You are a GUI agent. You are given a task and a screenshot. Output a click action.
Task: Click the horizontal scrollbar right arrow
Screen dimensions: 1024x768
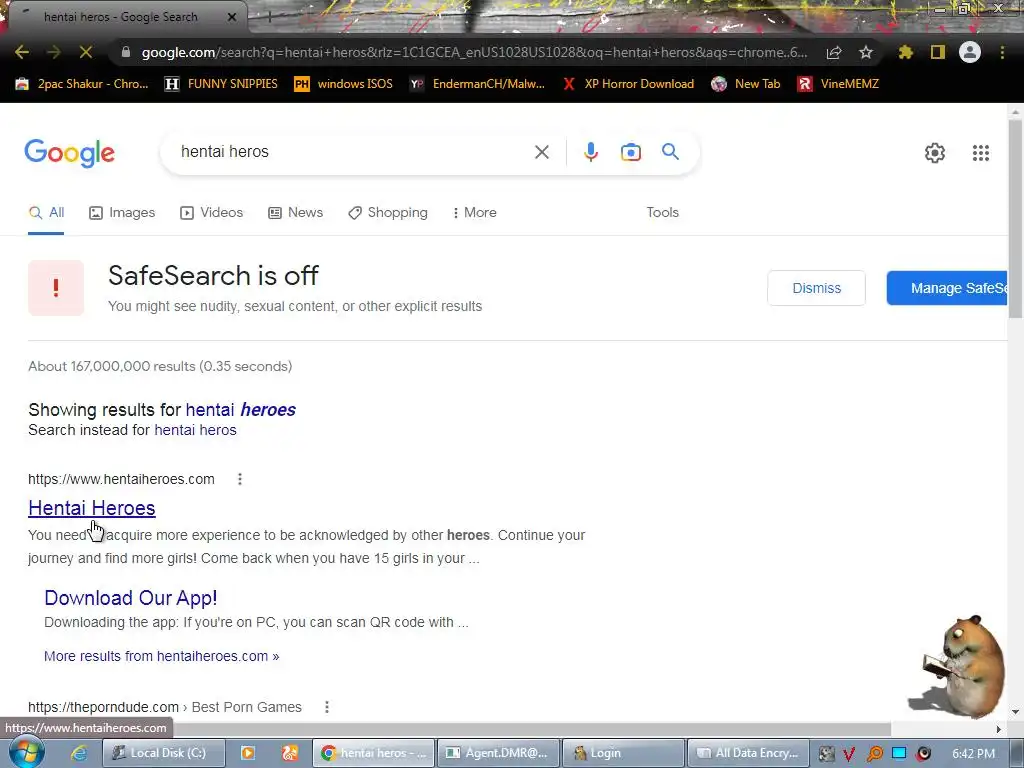tap(999, 729)
